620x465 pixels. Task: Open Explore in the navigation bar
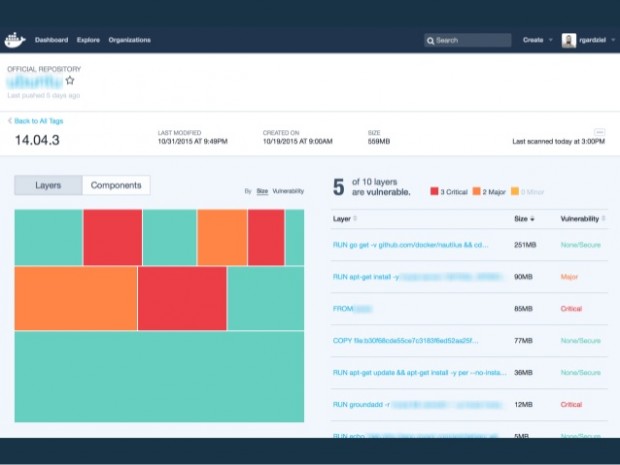click(88, 40)
